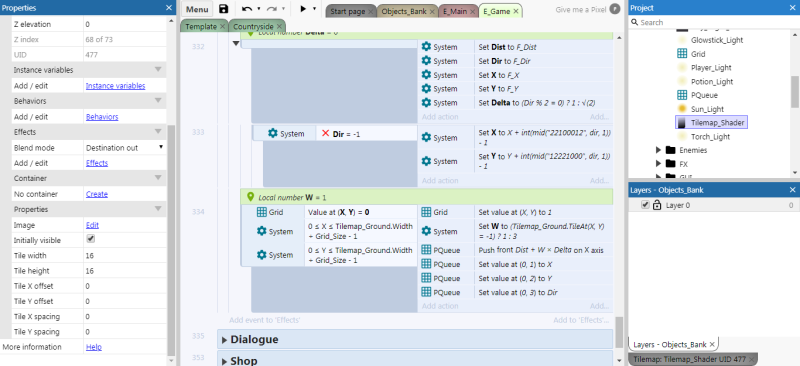This screenshot has width=800, height=366.
Task: Collapse the Effects section
Action: click(x=158, y=132)
